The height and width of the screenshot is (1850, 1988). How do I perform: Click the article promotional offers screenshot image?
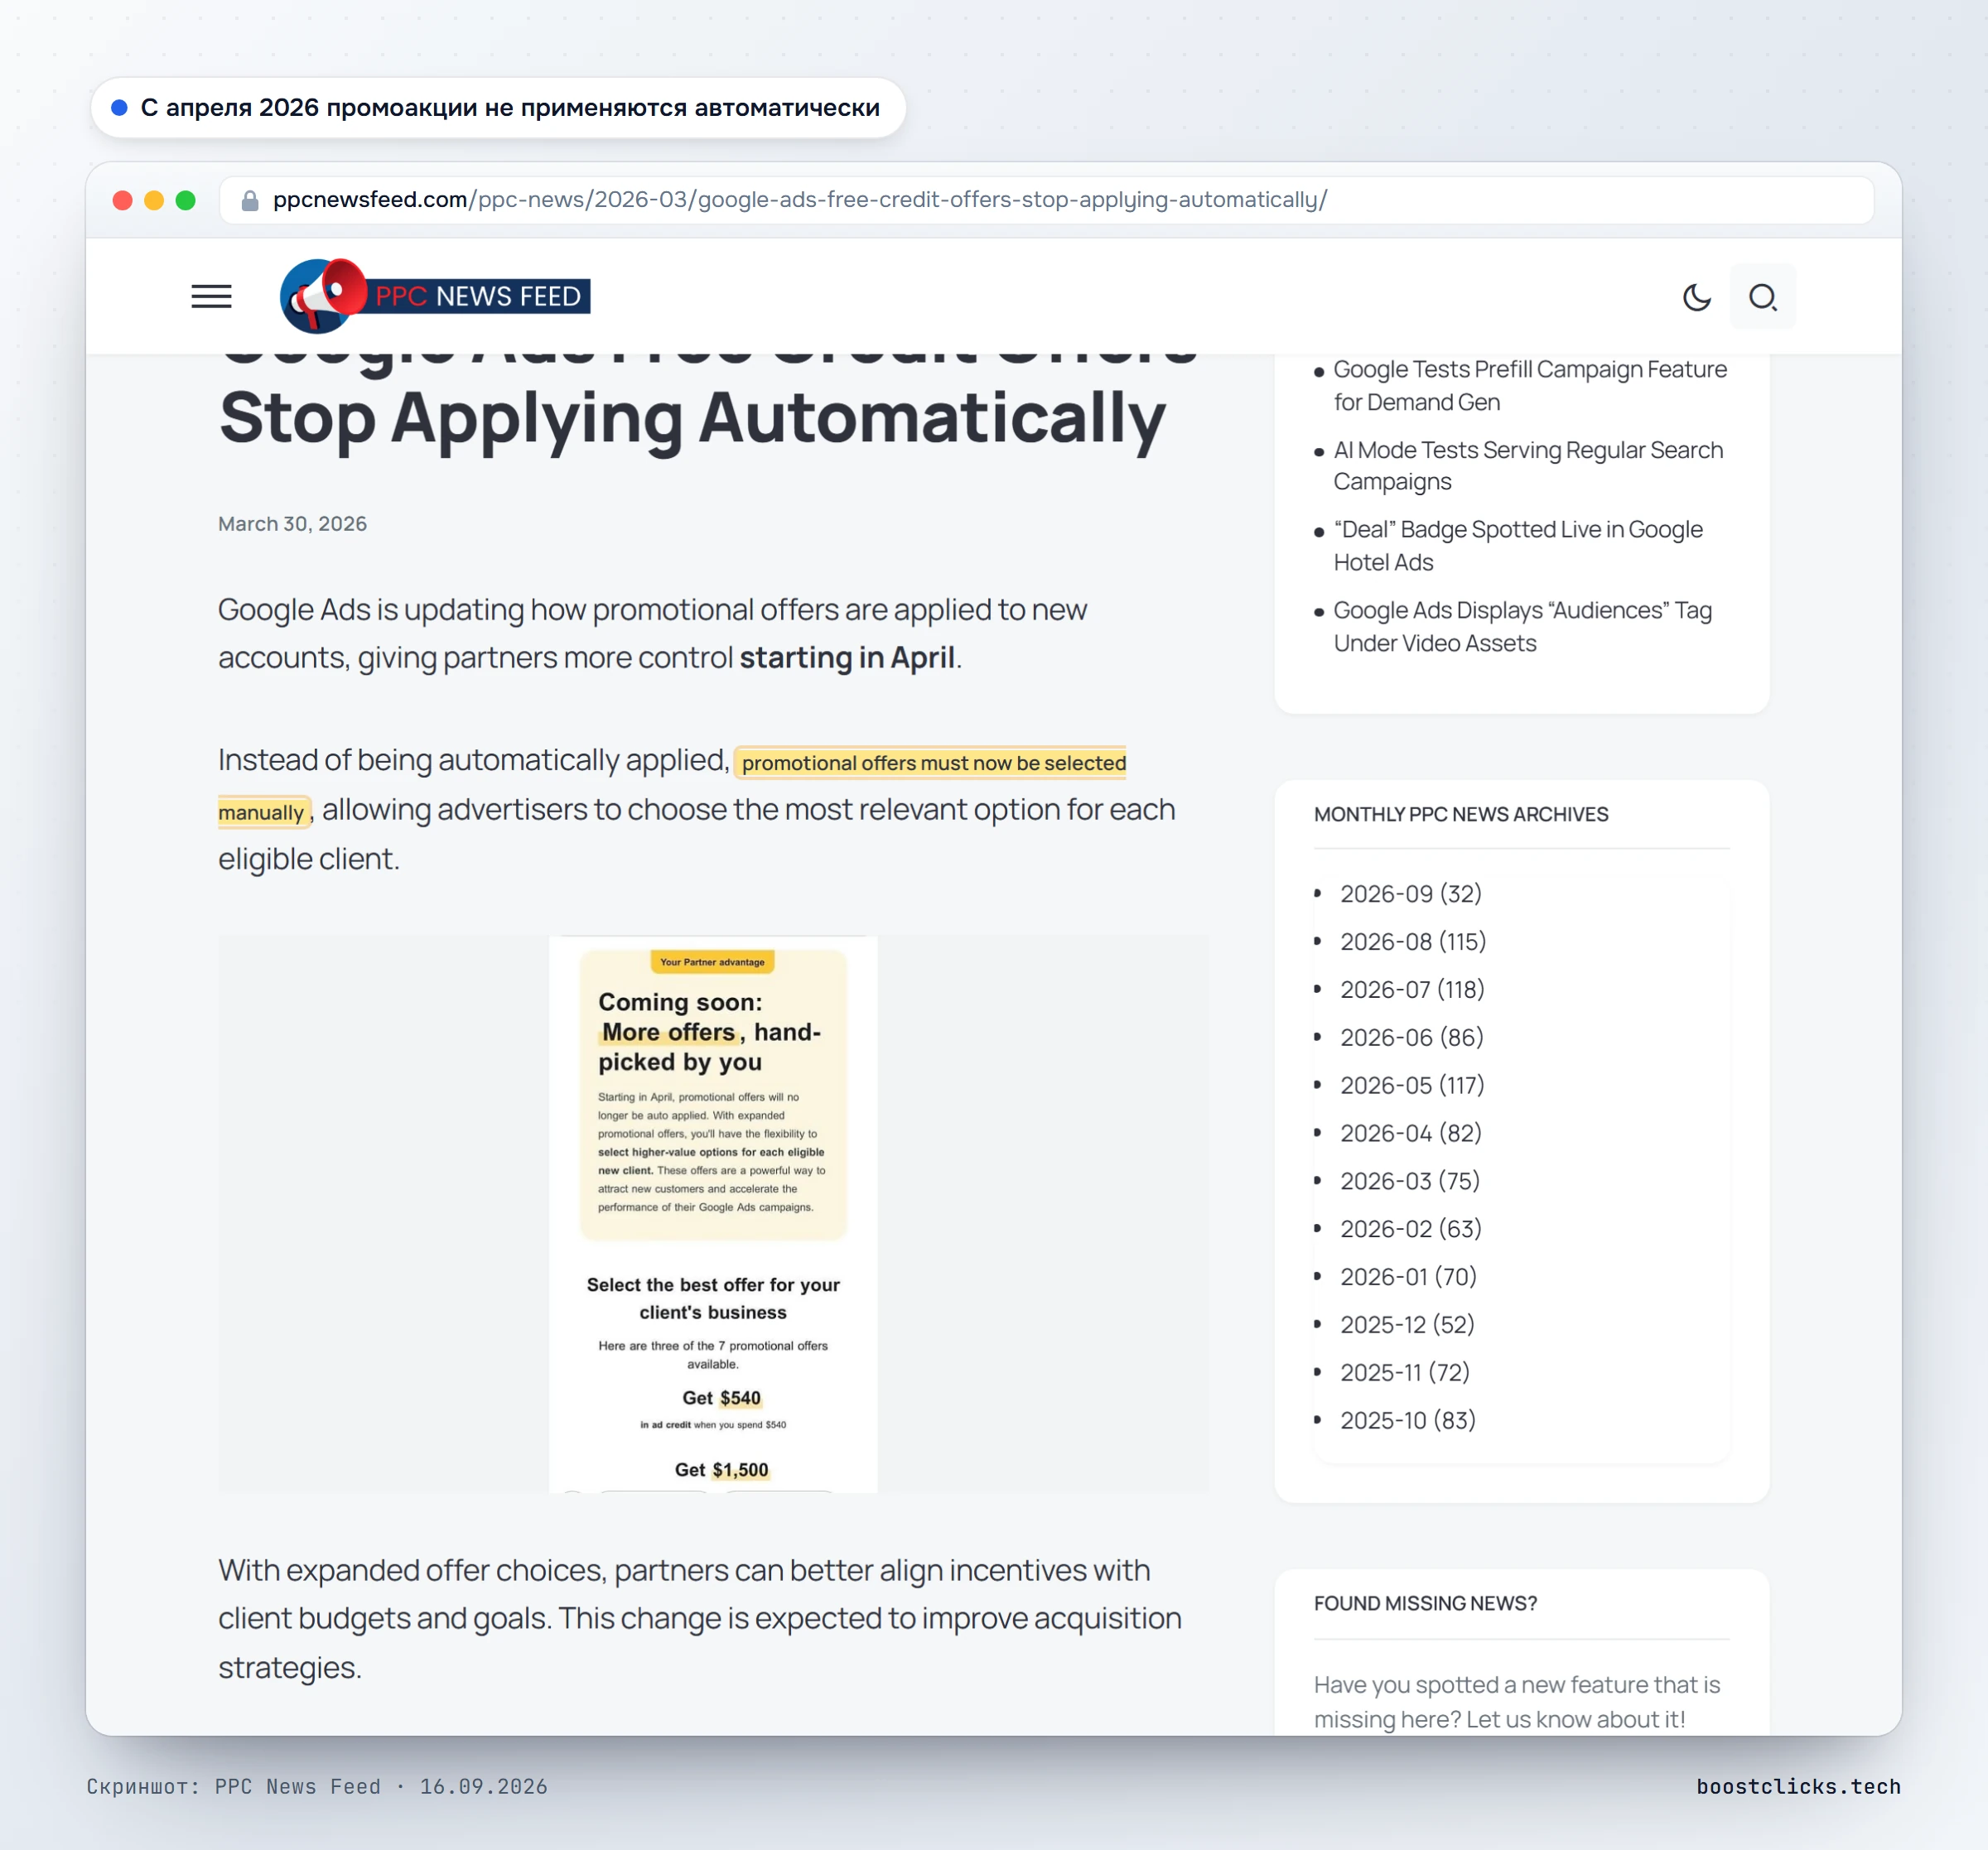click(713, 1214)
